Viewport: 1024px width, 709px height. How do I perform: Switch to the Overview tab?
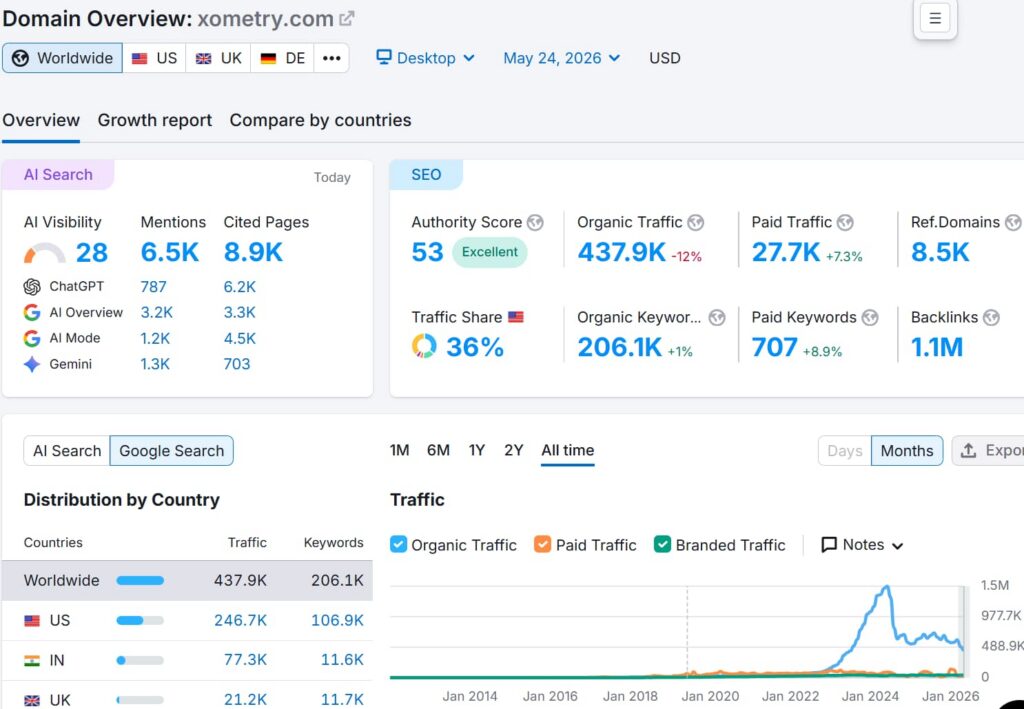pos(40,120)
